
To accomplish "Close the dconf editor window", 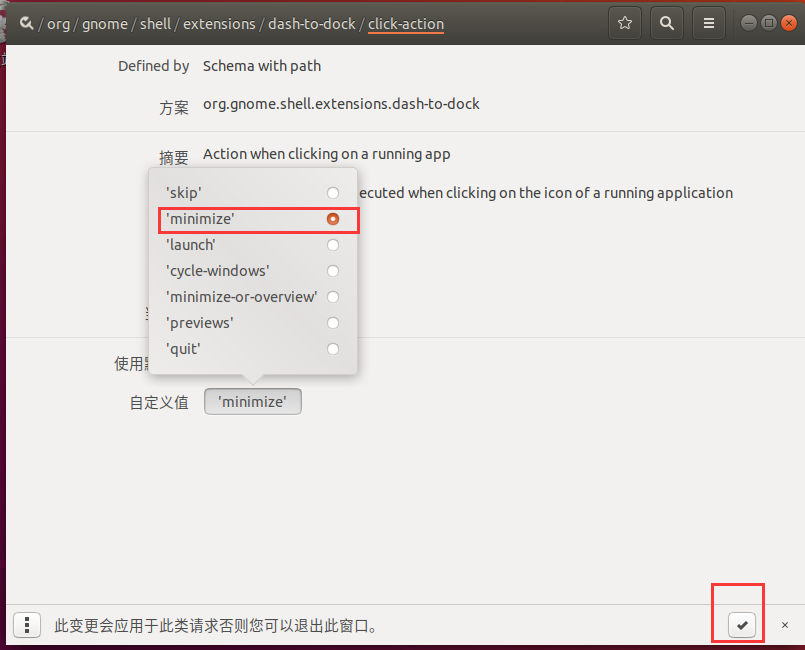I will pos(789,23).
